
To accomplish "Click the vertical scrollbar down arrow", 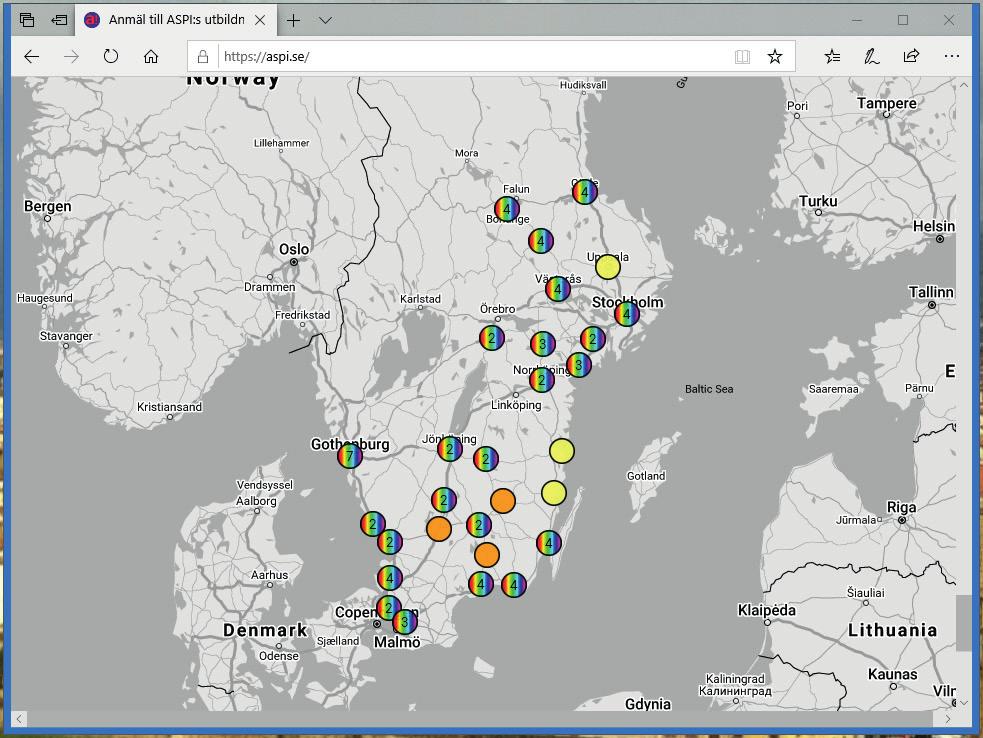I will coord(964,703).
